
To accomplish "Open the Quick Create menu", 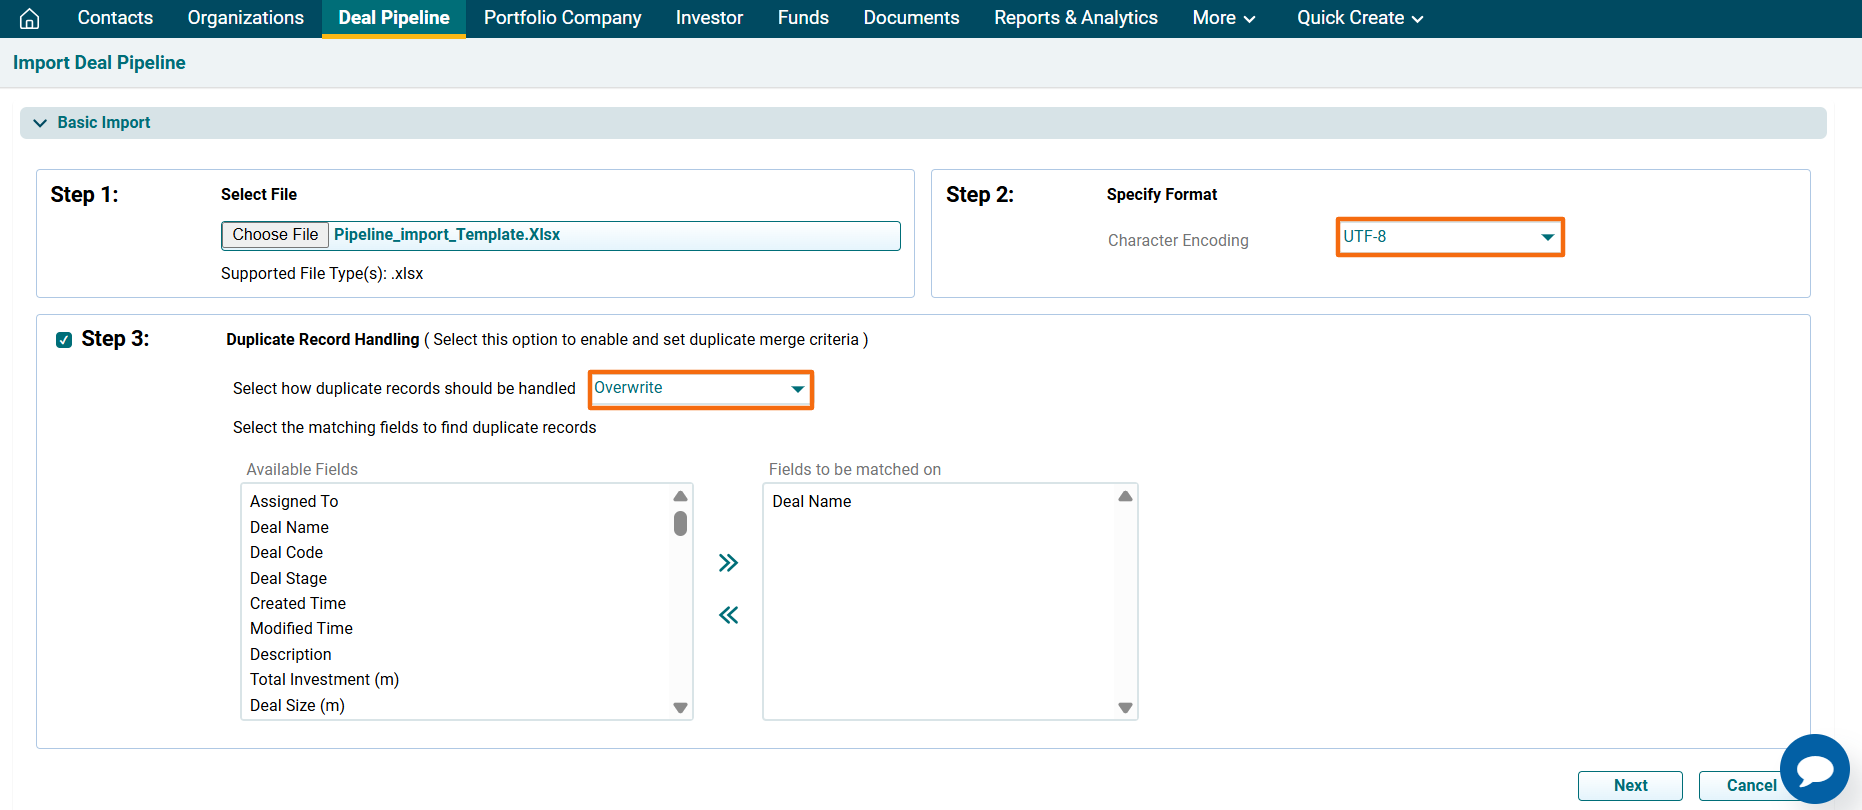I will [1359, 18].
